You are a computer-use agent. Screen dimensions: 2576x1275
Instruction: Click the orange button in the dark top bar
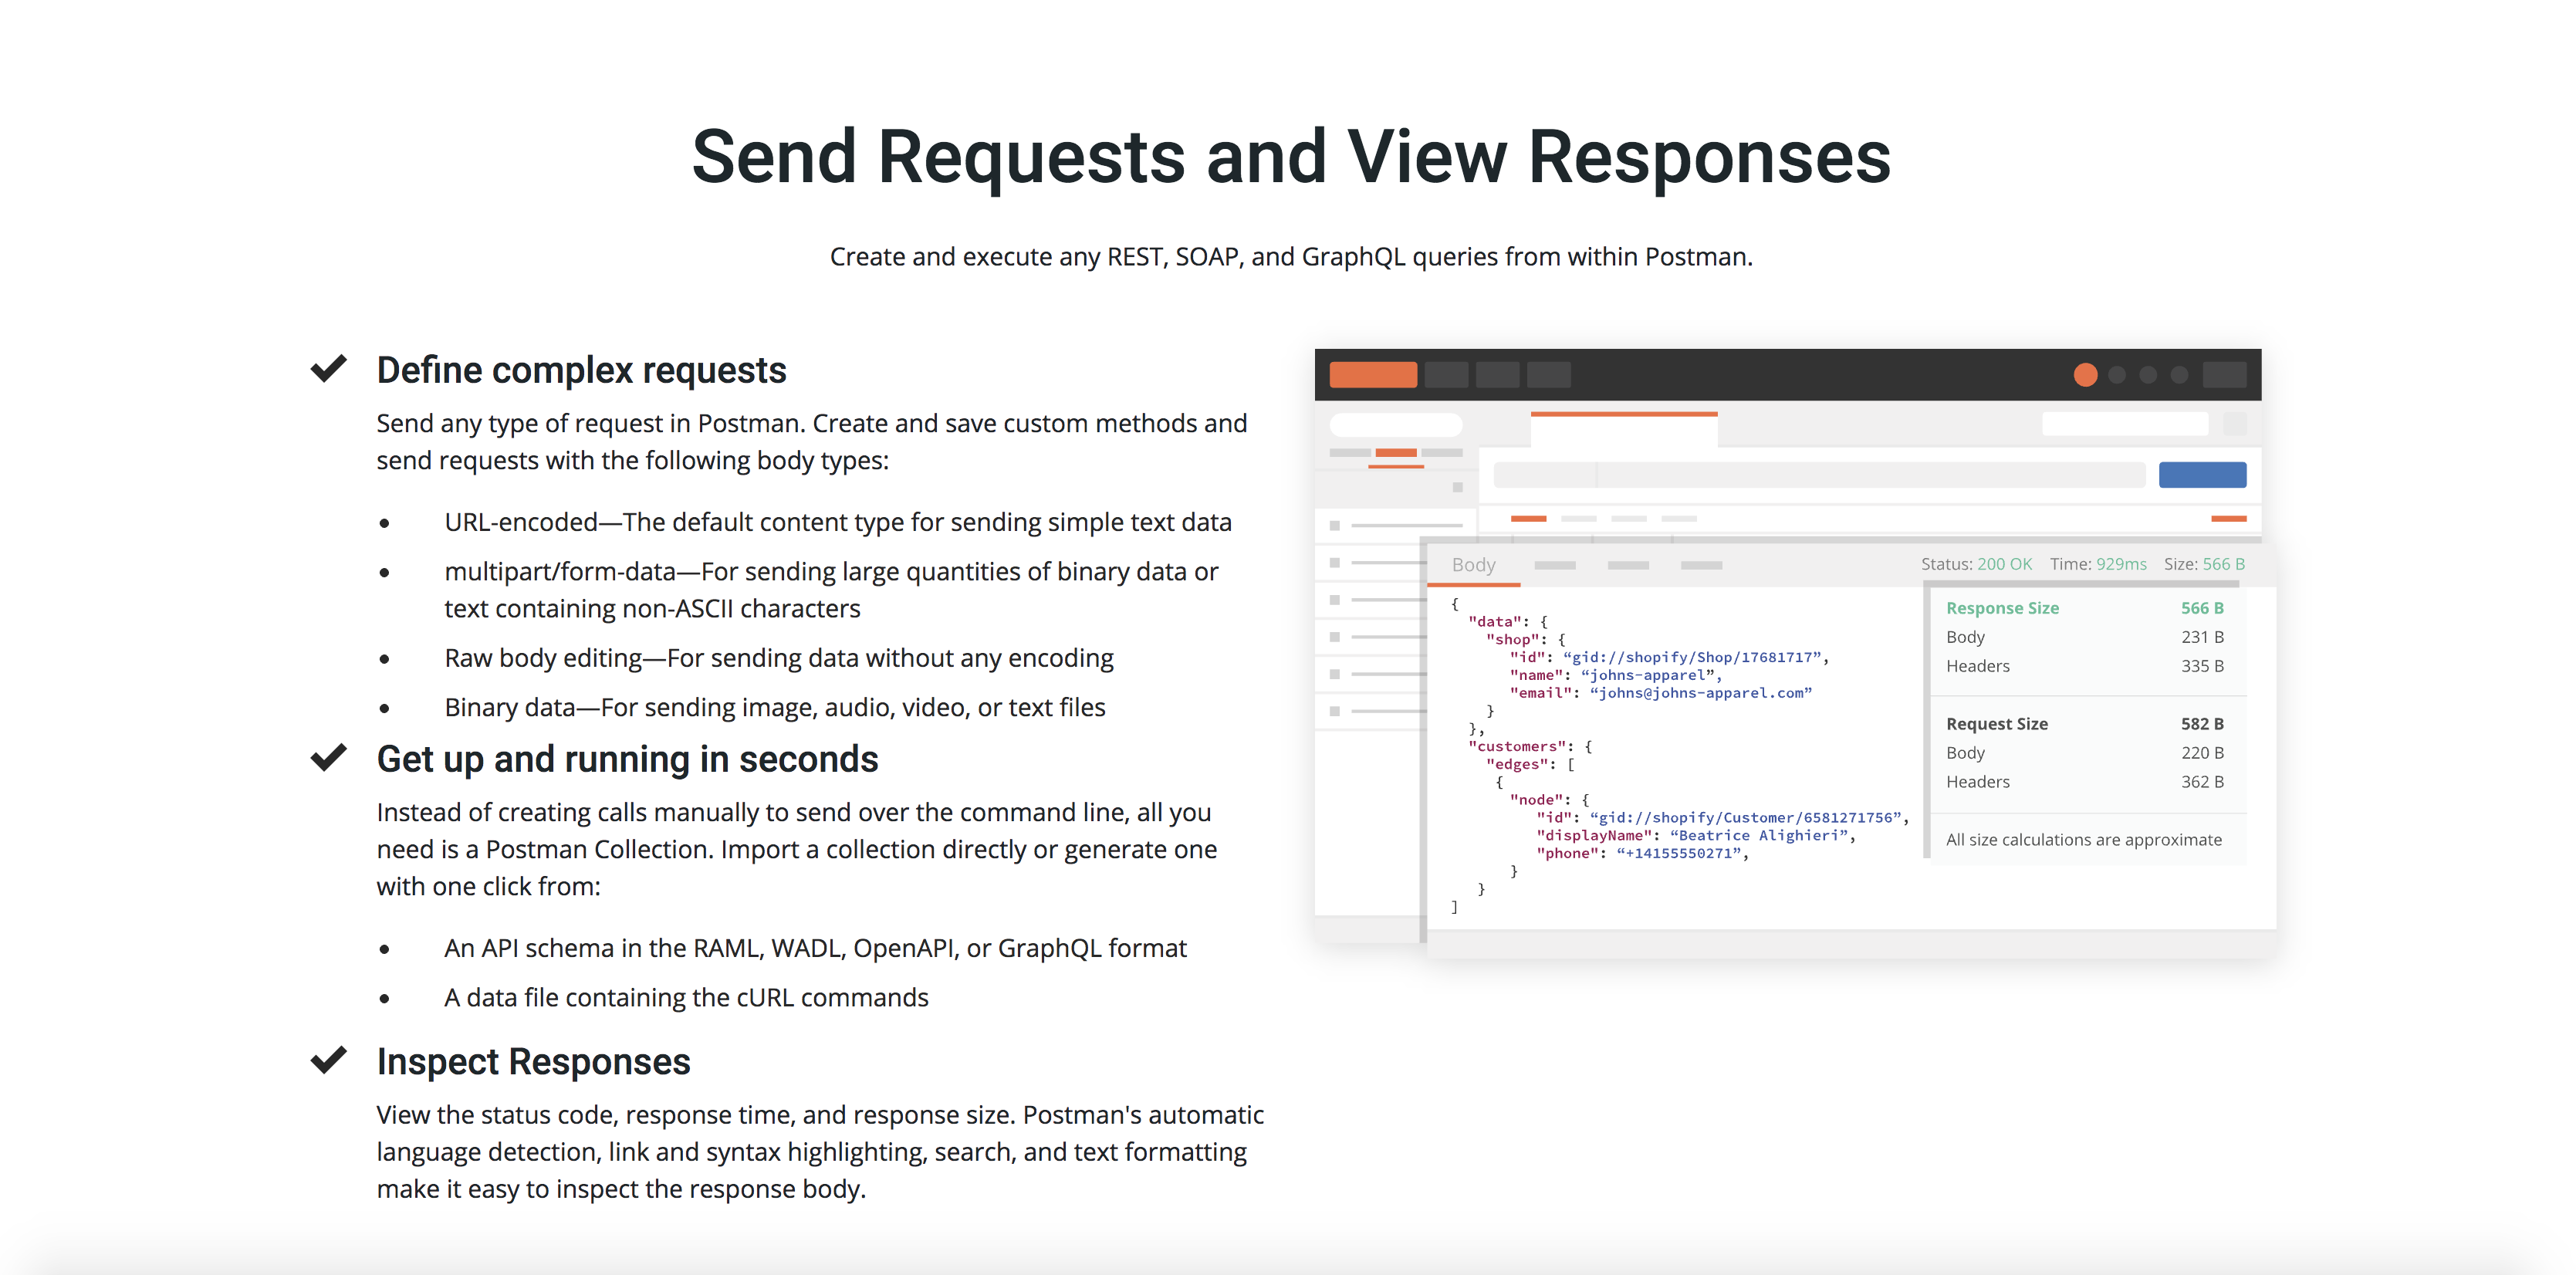click(1372, 375)
